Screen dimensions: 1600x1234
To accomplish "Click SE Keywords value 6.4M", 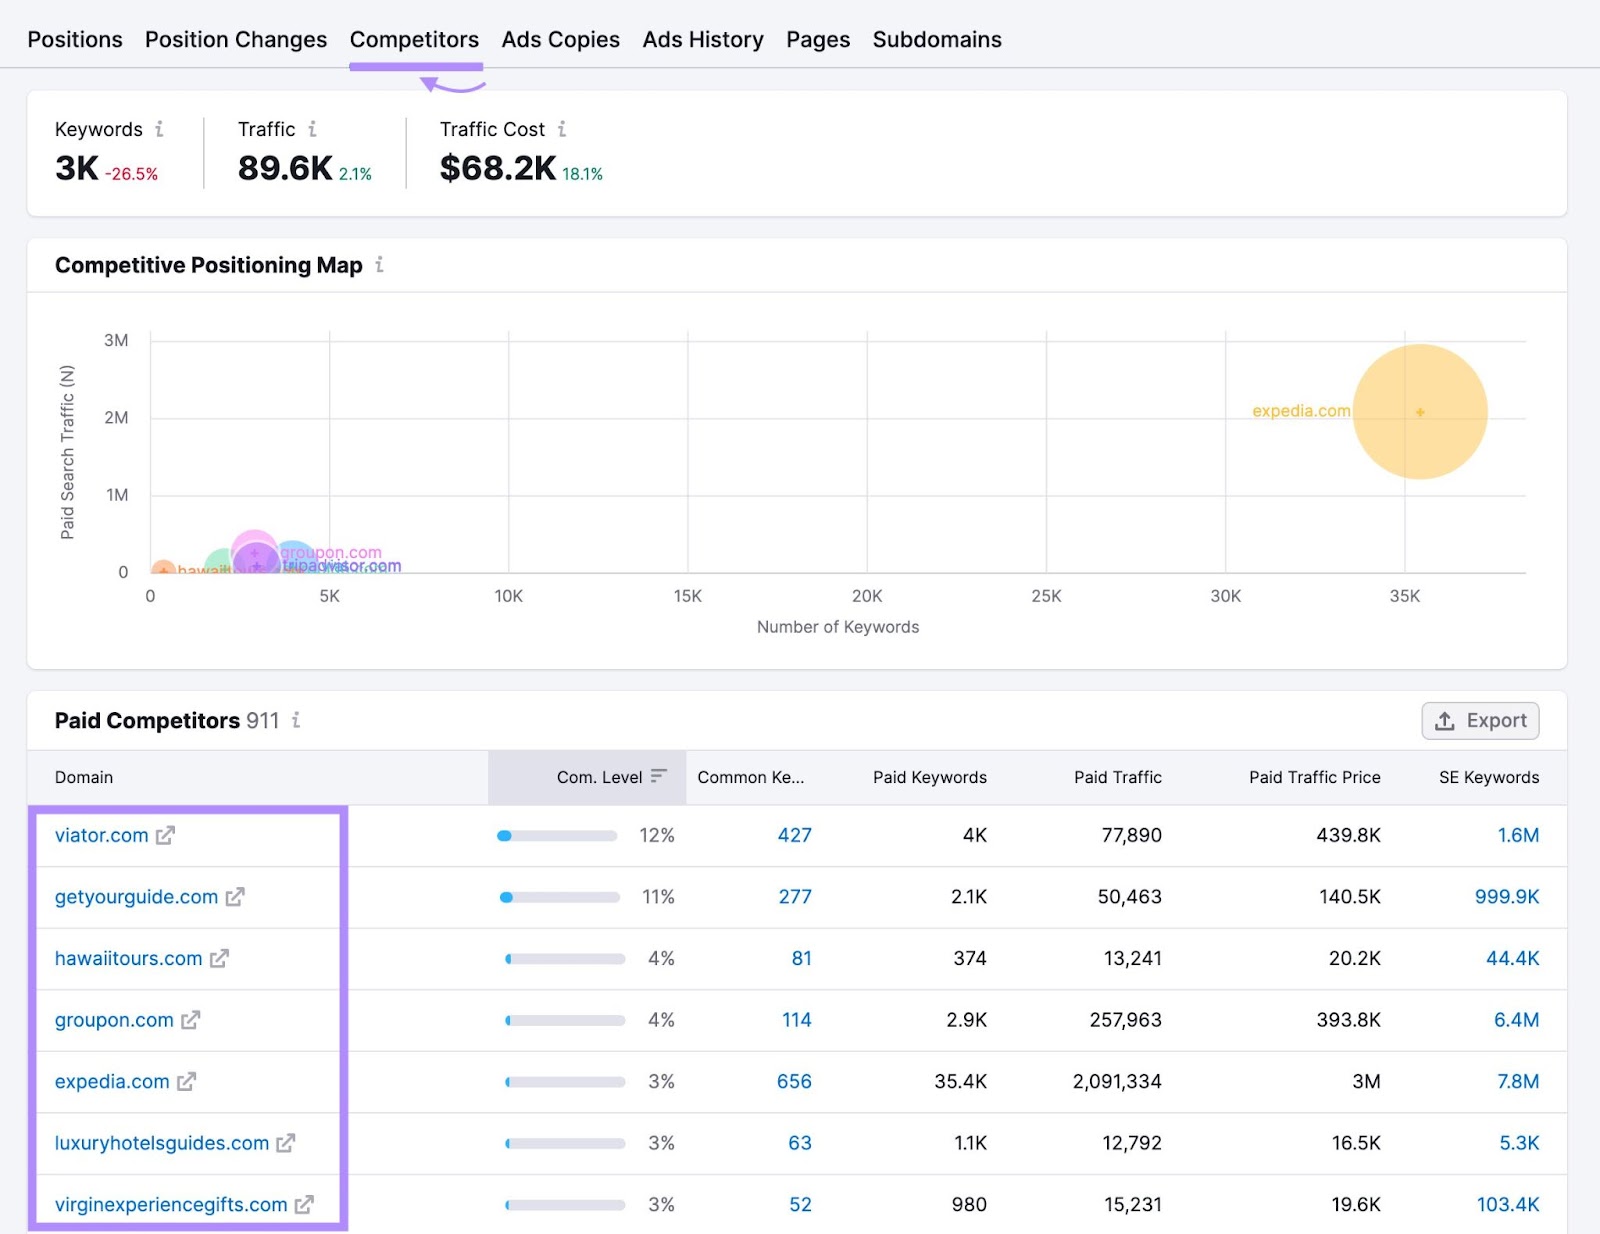I will [1517, 1020].
